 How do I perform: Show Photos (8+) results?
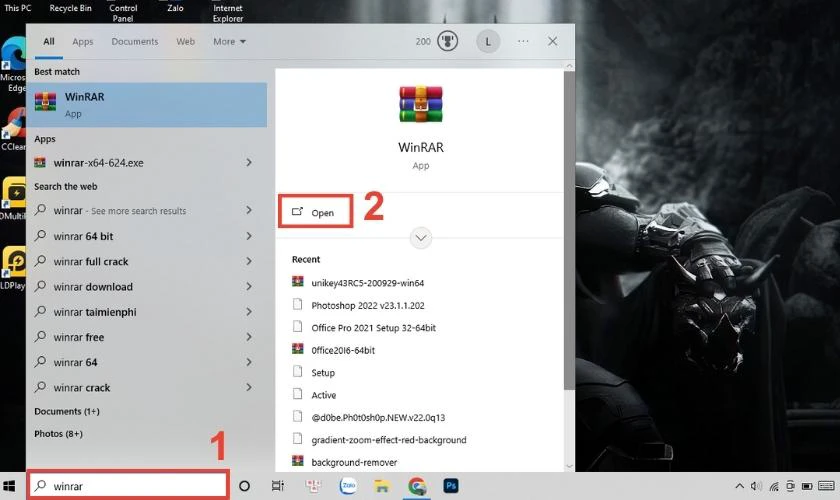[x=58, y=434]
